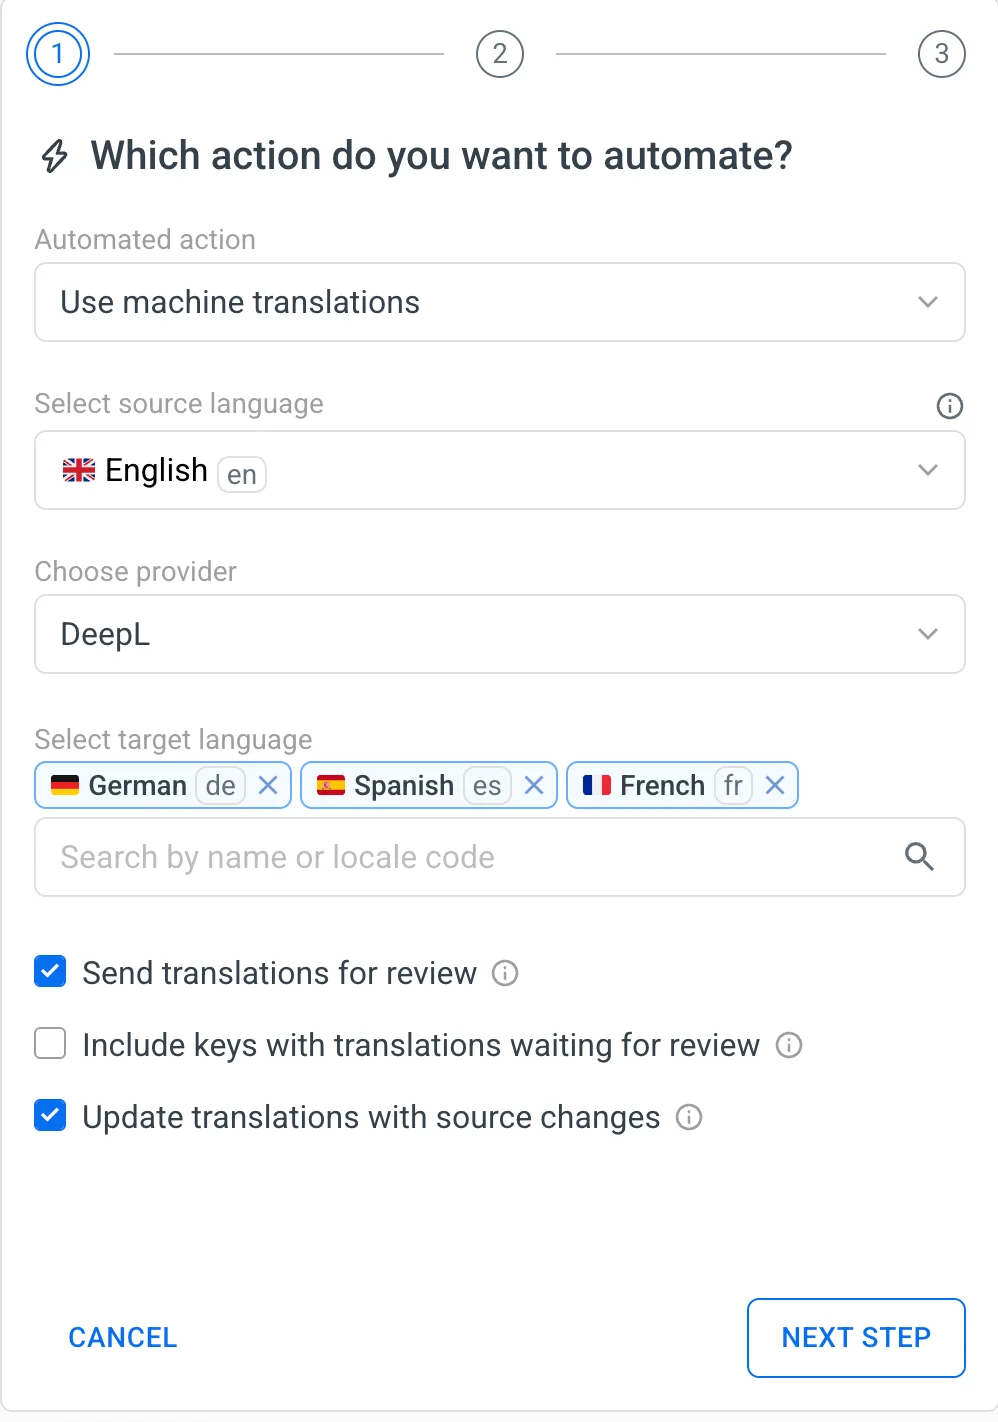The height and width of the screenshot is (1422, 998).
Task: Focus the target language search field
Action: pos(470,857)
